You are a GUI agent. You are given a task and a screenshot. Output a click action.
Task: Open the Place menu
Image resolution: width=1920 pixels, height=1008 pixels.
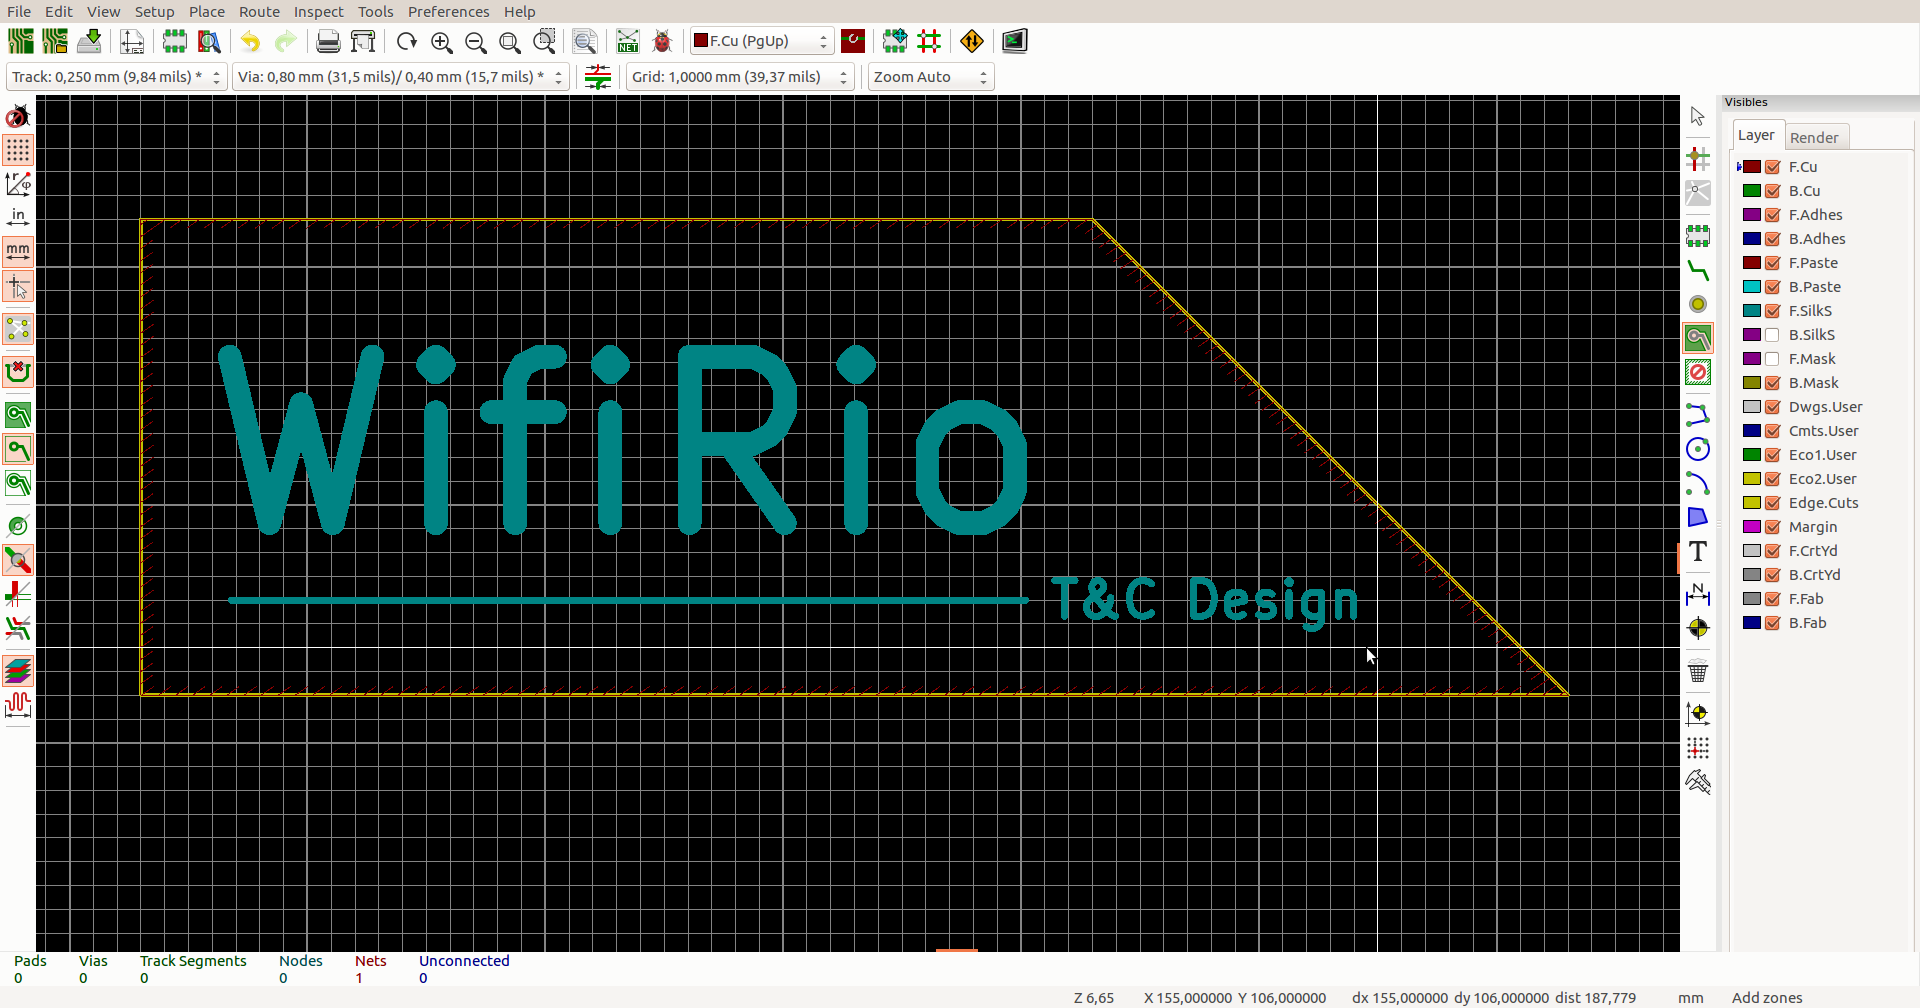click(x=207, y=11)
